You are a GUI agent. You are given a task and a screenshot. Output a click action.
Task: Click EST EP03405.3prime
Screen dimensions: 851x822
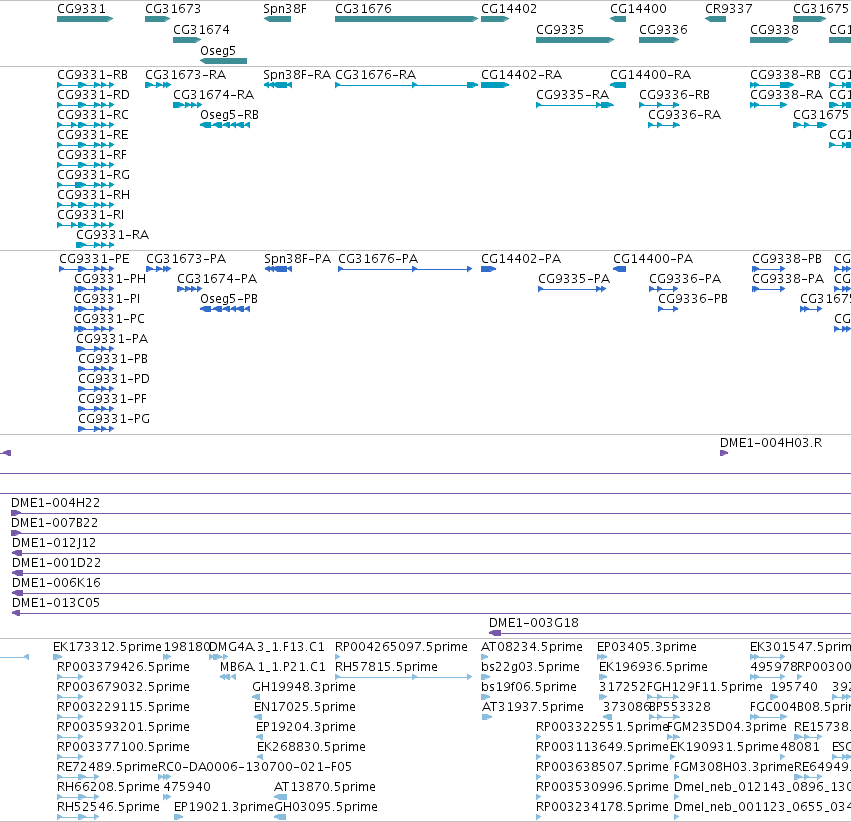[x=602, y=657]
